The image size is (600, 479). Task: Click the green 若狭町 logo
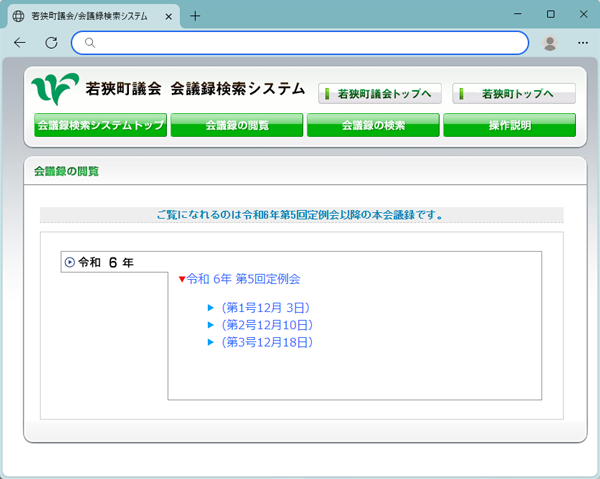[55, 89]
